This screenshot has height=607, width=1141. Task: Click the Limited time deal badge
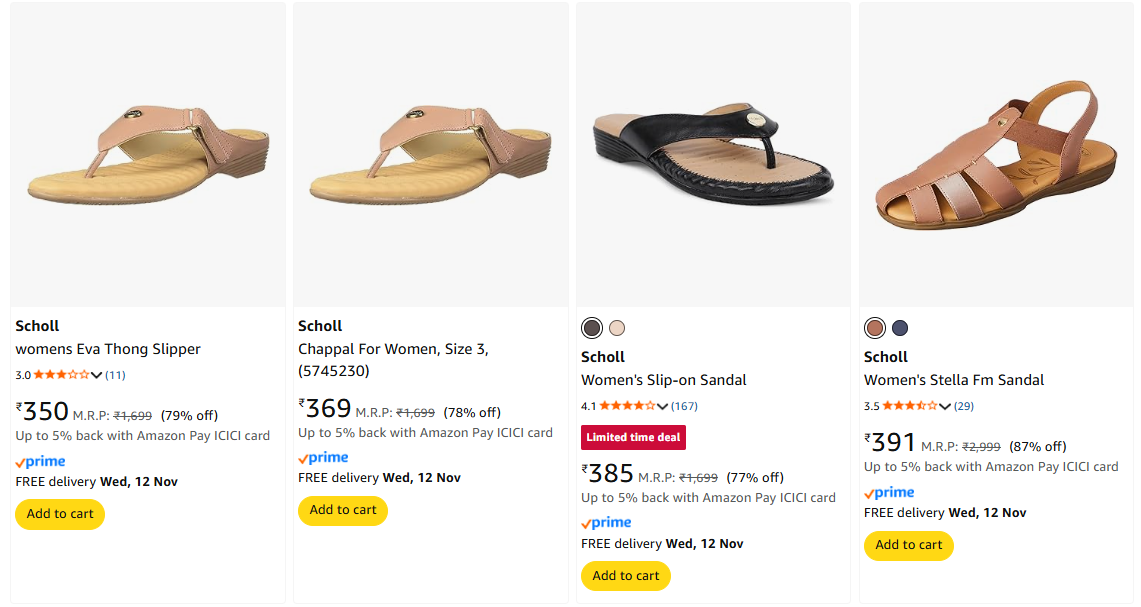click(633, 437)
